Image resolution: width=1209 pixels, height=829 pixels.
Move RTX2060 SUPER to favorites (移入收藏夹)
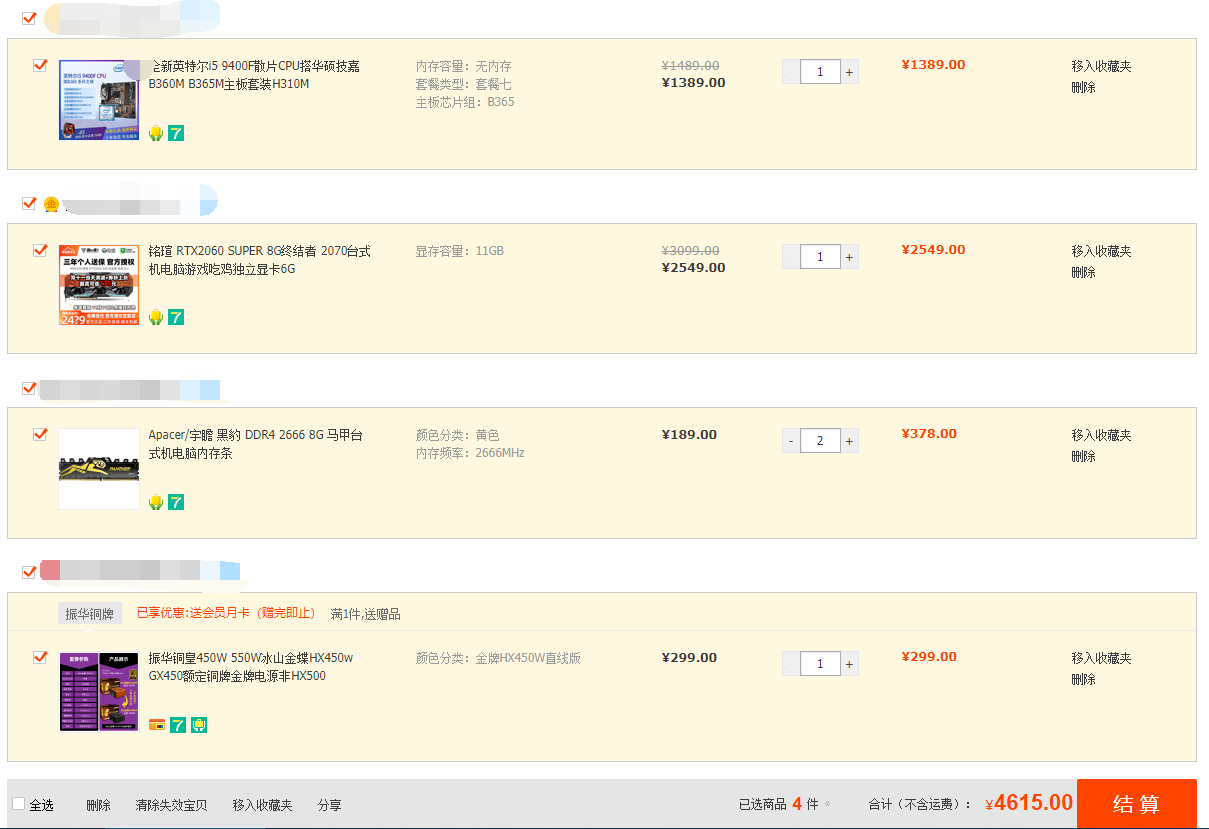point(1101,251)
